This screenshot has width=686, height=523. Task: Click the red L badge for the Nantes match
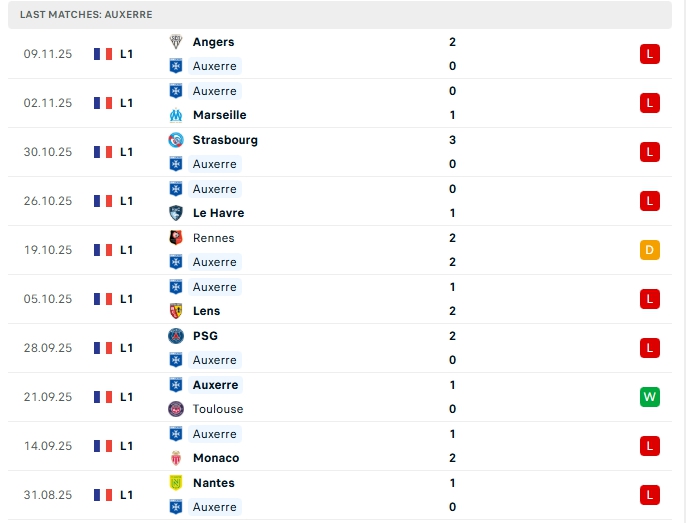click(650, 495)
